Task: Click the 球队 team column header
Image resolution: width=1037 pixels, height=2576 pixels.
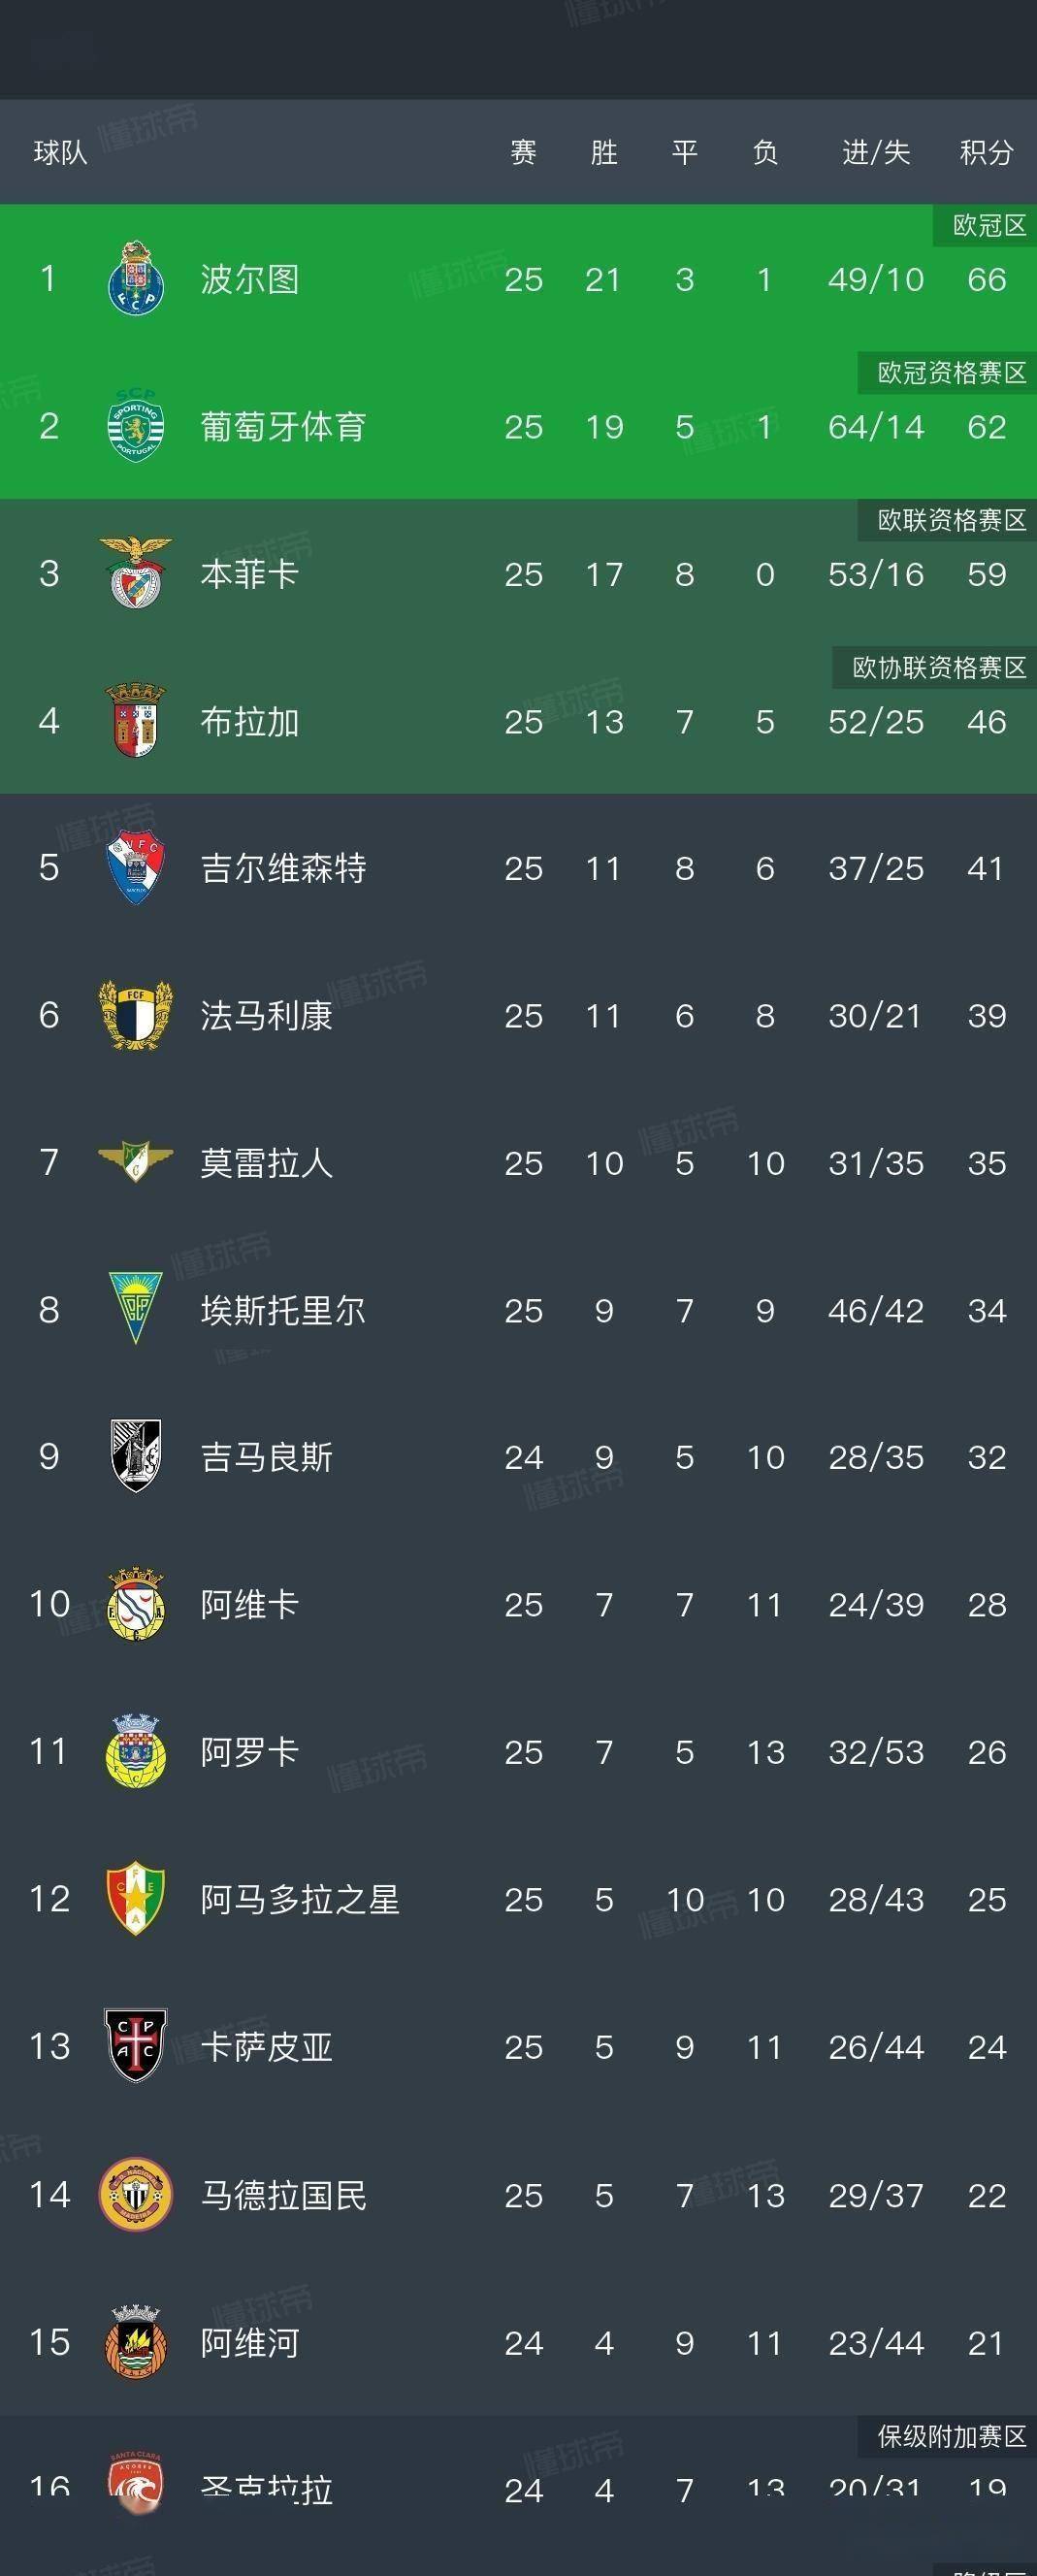Action: tap(61, 153)
